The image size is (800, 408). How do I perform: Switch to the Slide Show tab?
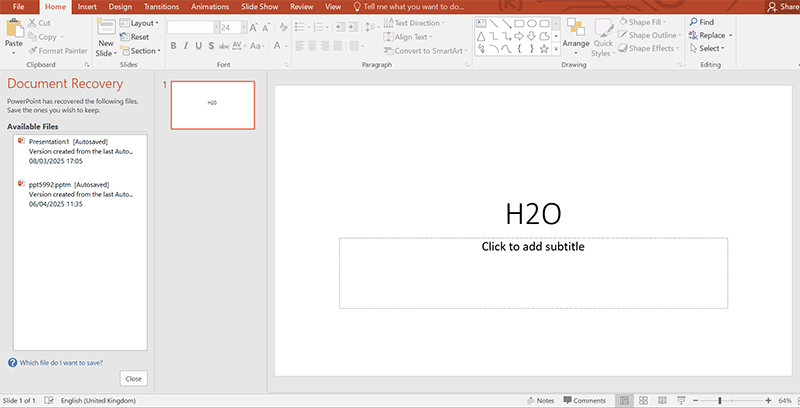pyautogui.click(x=260, y=7)
